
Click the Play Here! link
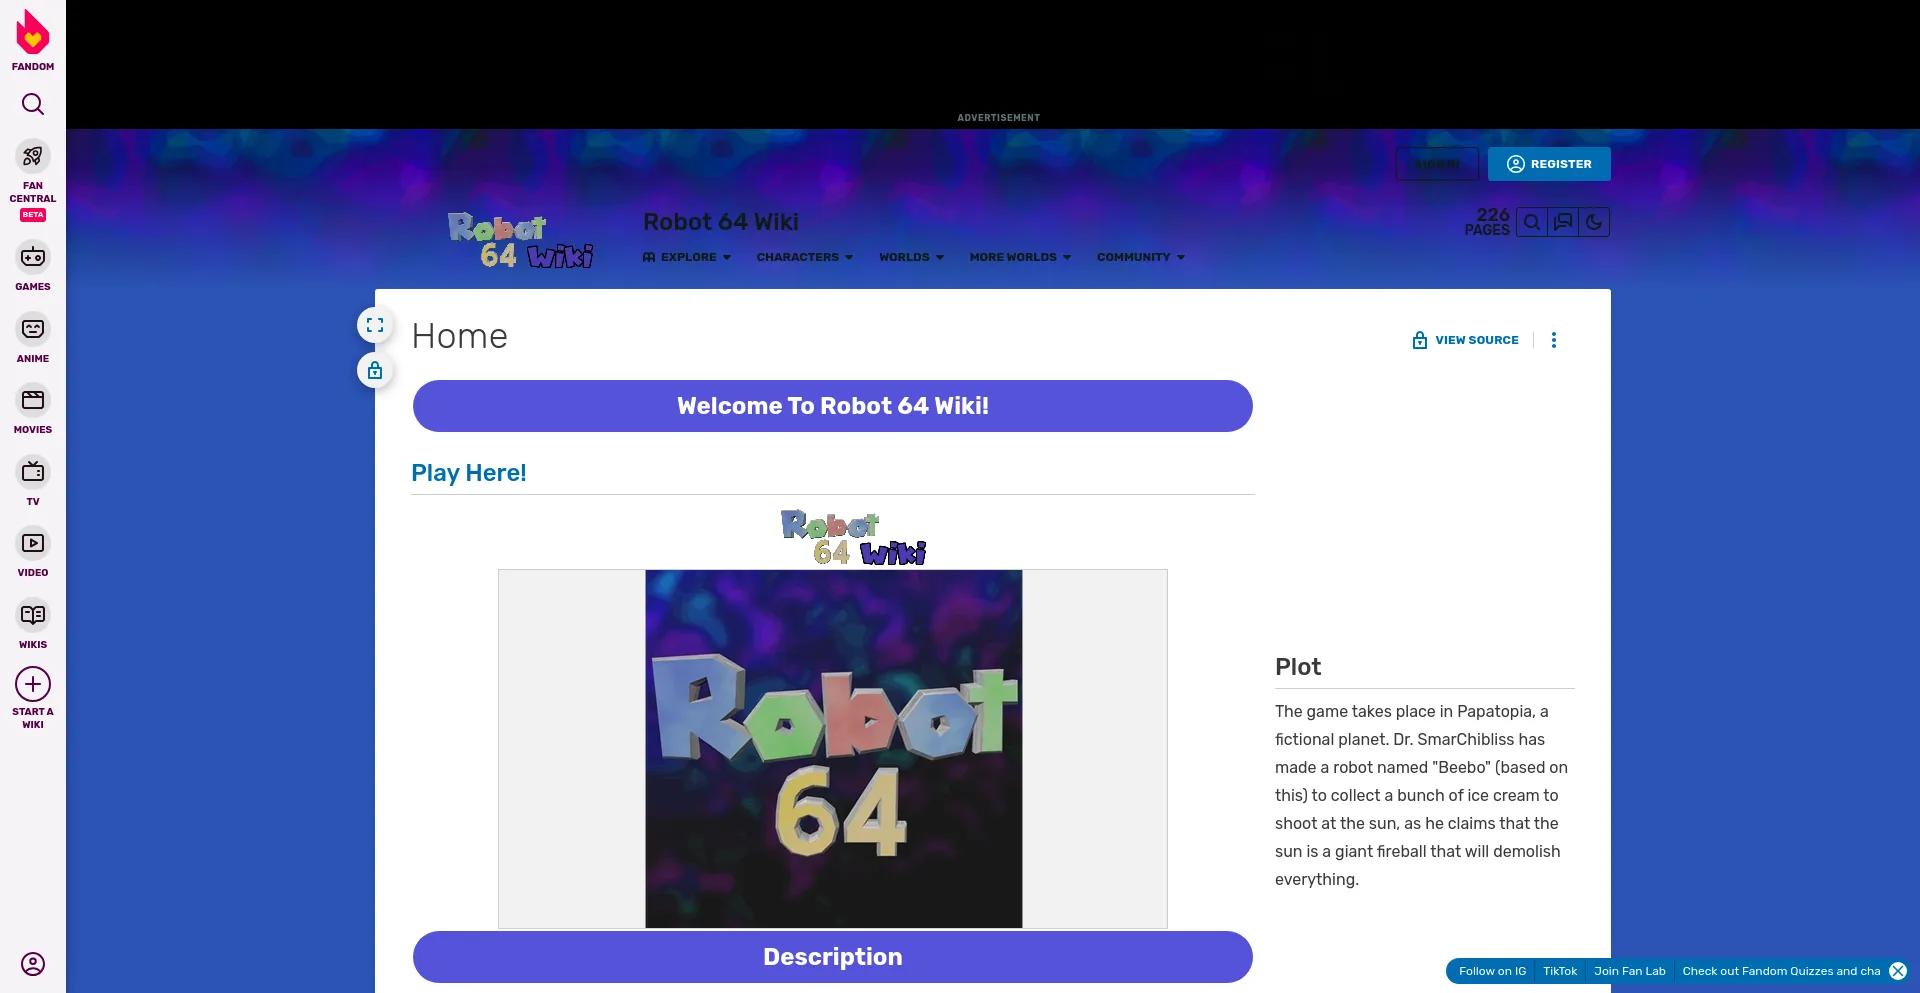point(469,473)
